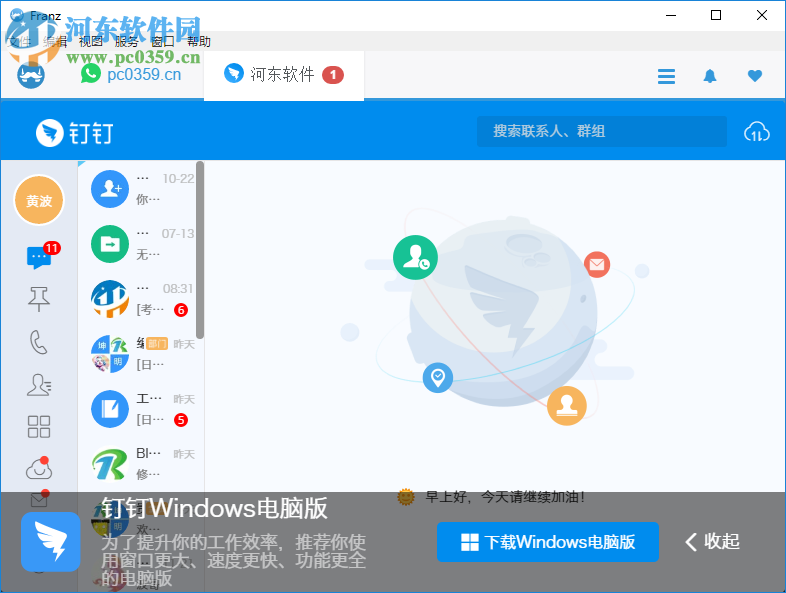786x593 pixels.
Task: Open the contacts icon in sidebar
Action: click(x=39, y=385)
